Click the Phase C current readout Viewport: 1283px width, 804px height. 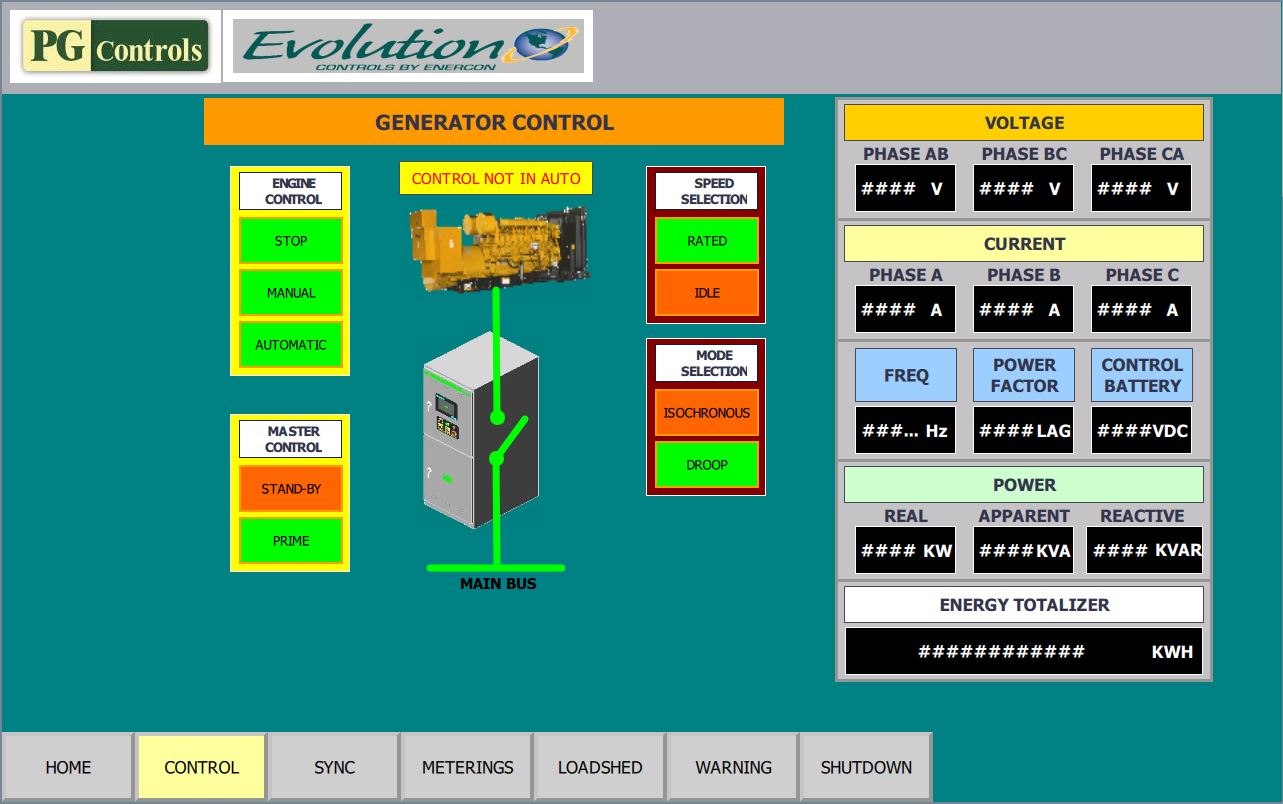coord(1142,309)
